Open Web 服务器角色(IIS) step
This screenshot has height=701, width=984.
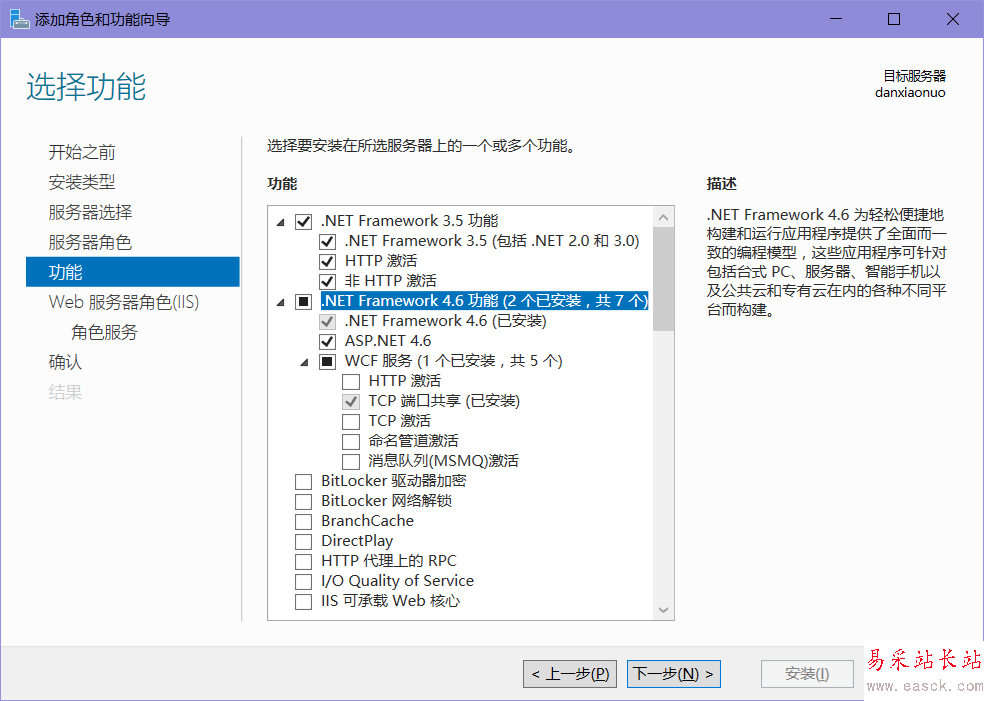tap(124, 302)
